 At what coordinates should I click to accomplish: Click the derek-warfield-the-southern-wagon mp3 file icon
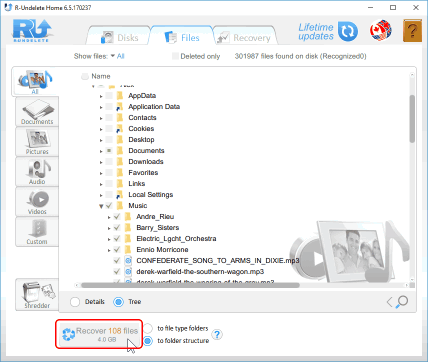pyautogui.click(x=128, y=272)
